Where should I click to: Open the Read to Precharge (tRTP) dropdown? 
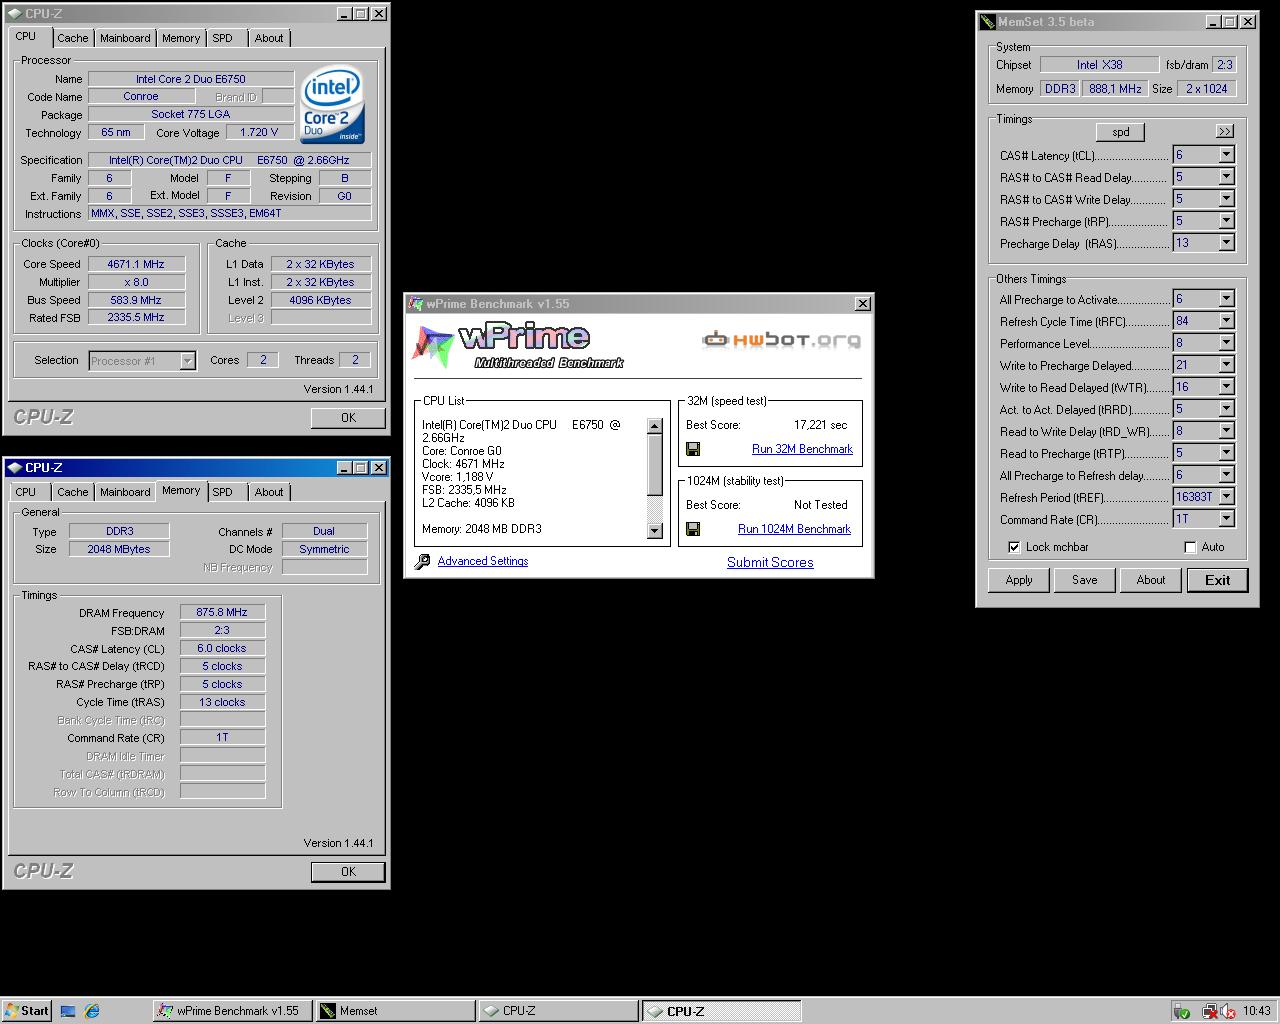(x=1226, y=453)
